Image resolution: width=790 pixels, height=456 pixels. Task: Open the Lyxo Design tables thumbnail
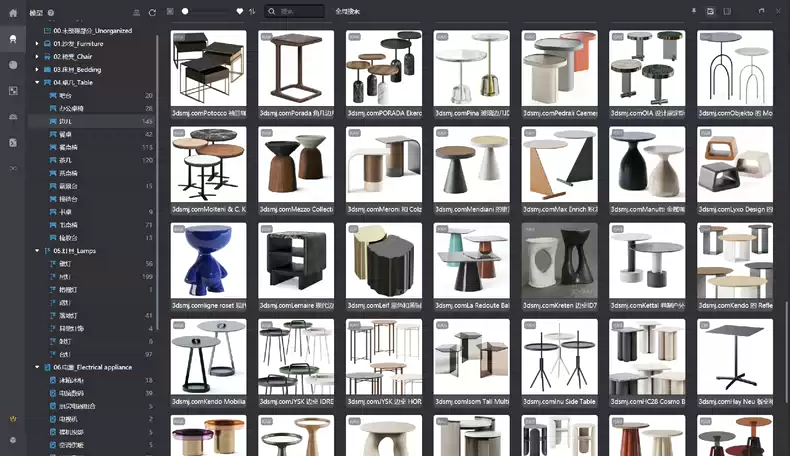(735, 164)
